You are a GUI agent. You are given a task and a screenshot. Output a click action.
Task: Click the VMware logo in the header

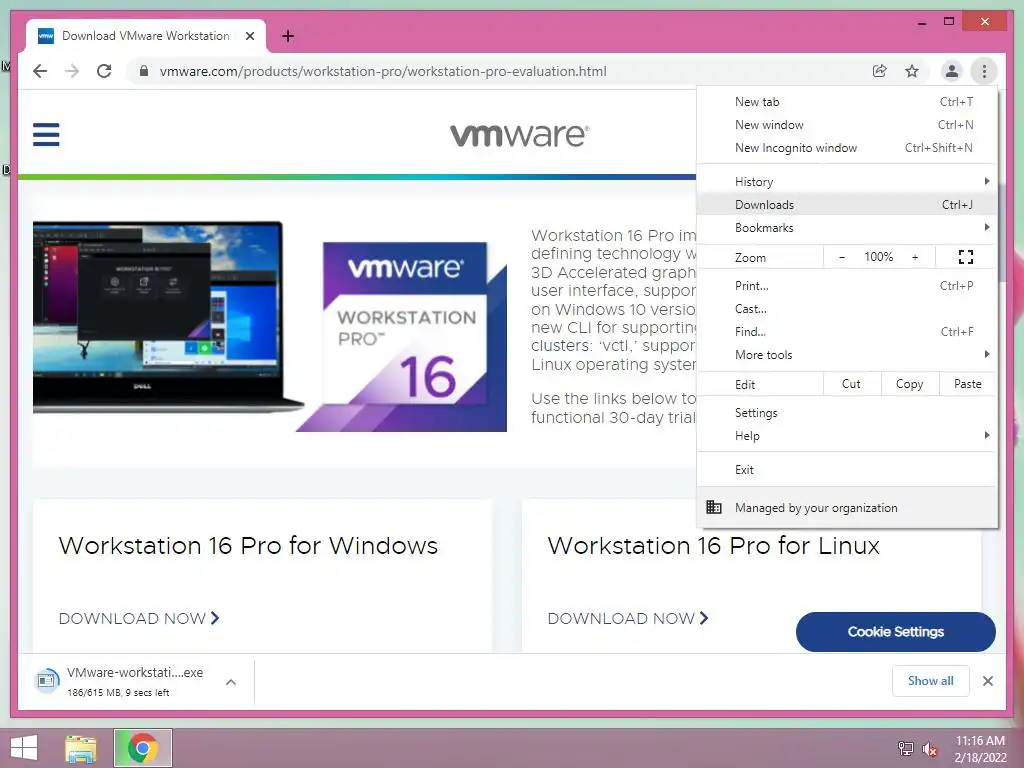(519, 135)
